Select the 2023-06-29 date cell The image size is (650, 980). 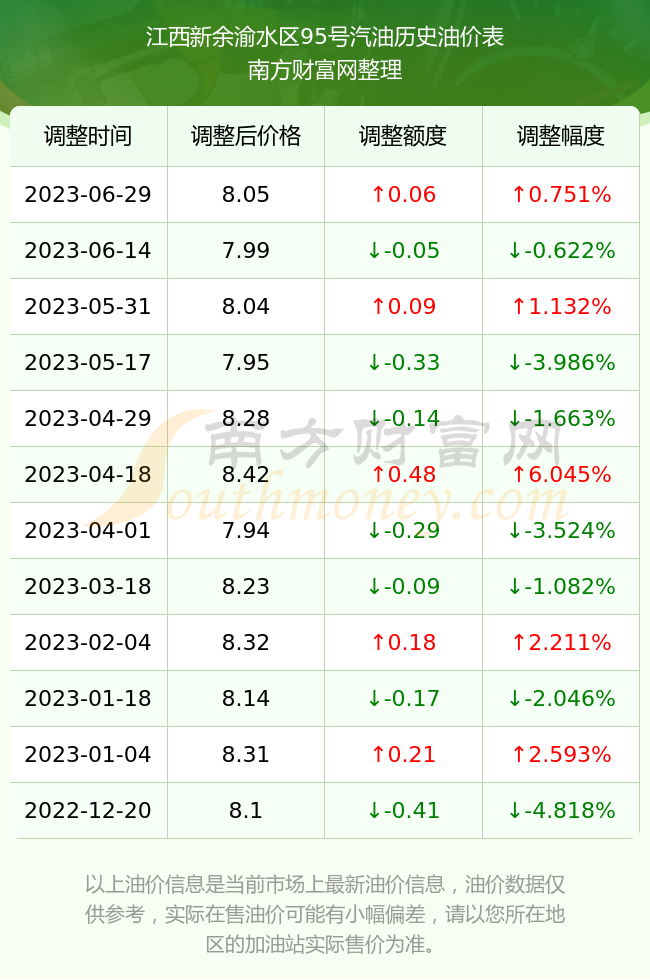88,194
